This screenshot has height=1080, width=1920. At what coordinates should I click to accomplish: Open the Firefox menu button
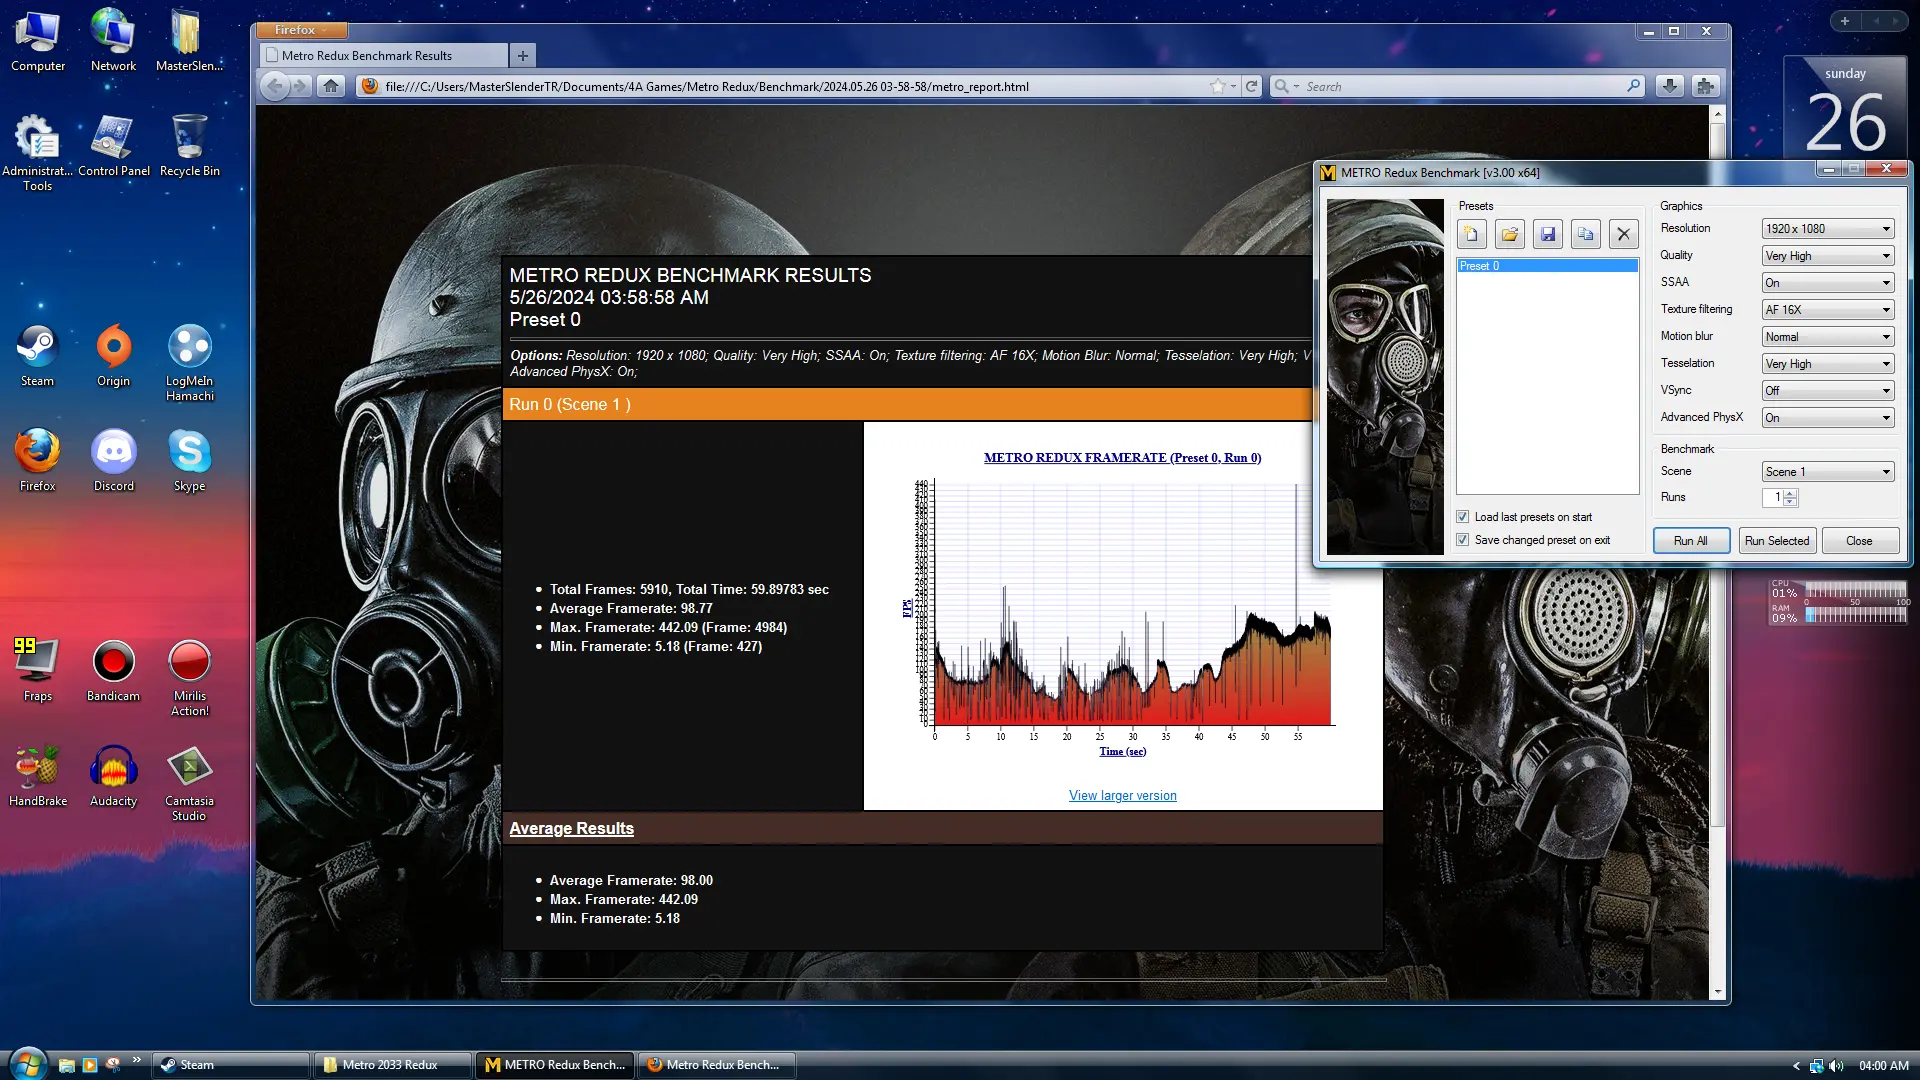tap(301, 30)
